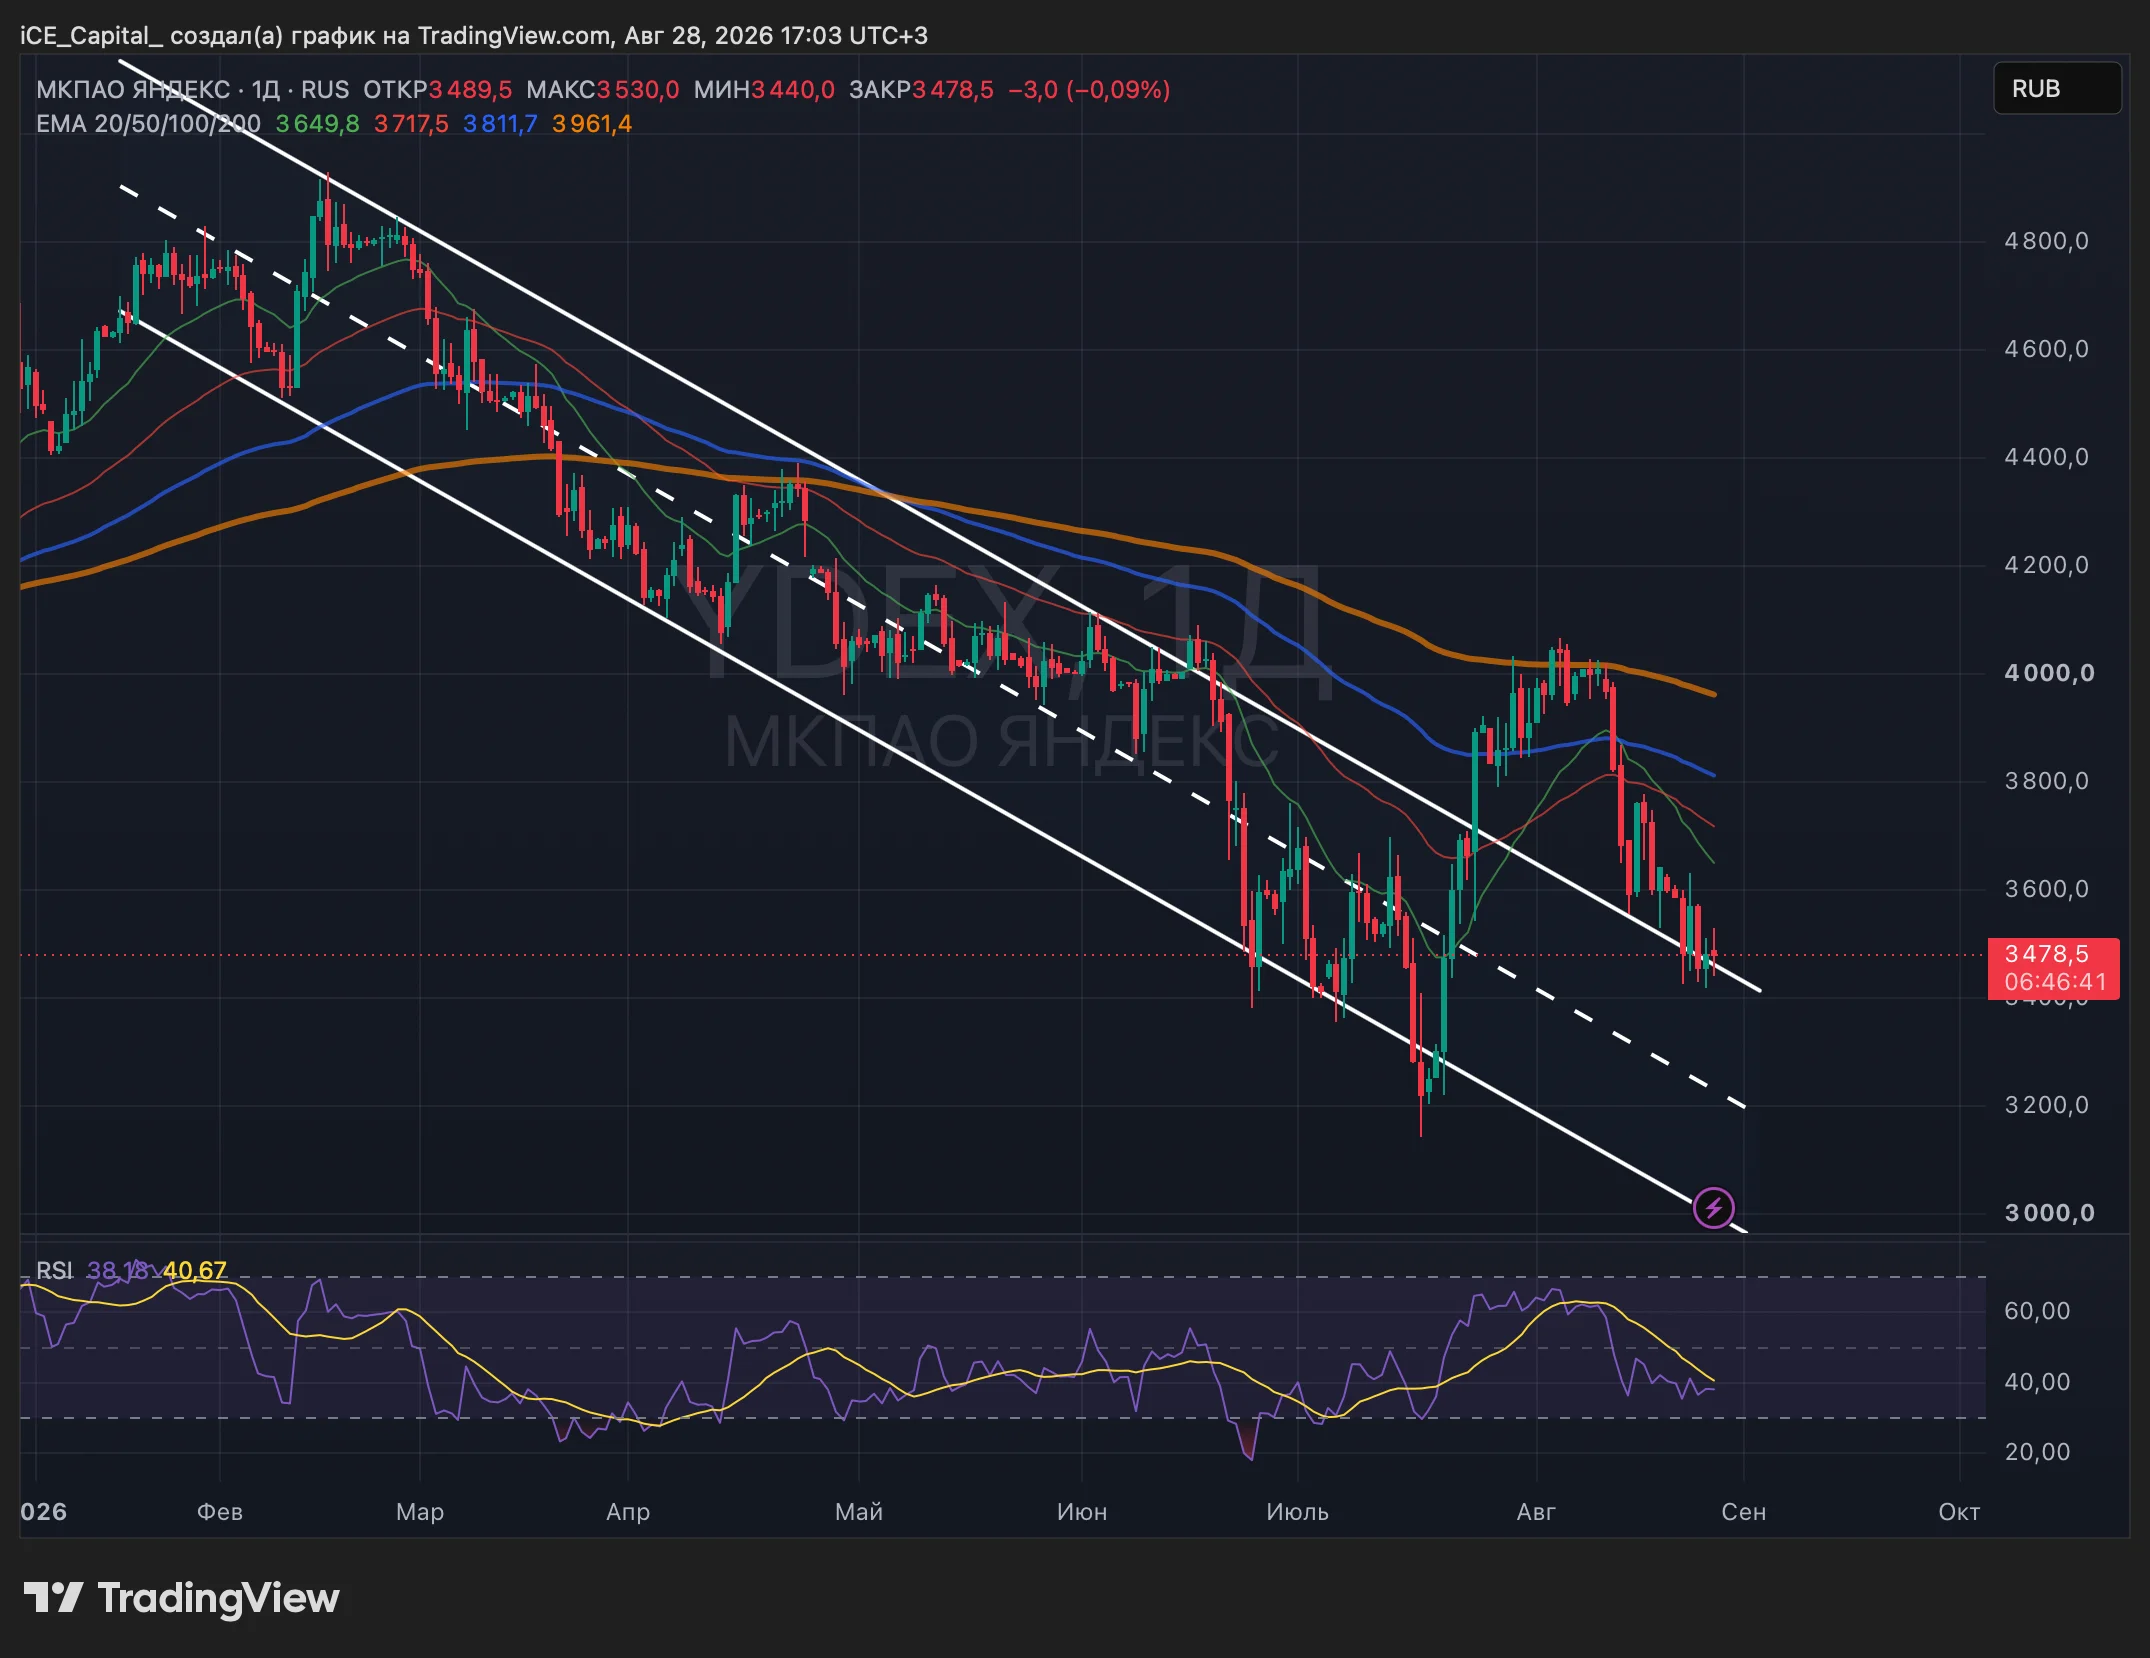Click the Мар label on time axis
The width and height of the screenshot is (2150, 1658).
(x=420, y=1512)
